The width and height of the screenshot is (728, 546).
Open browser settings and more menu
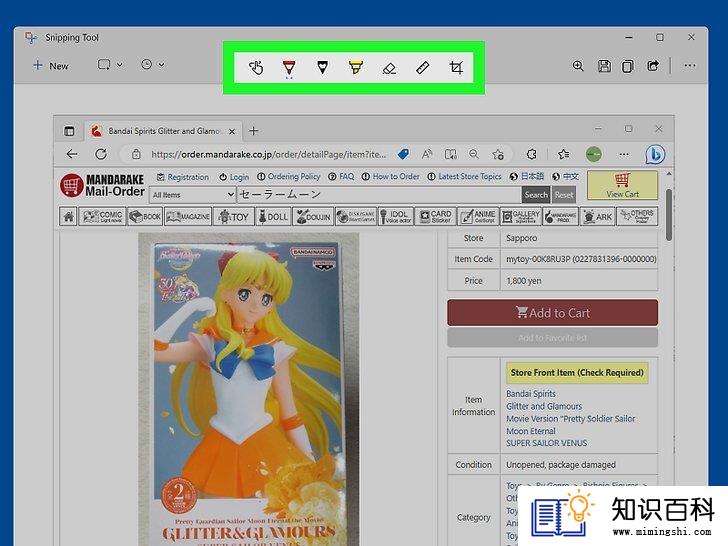(x=624, y=154)
